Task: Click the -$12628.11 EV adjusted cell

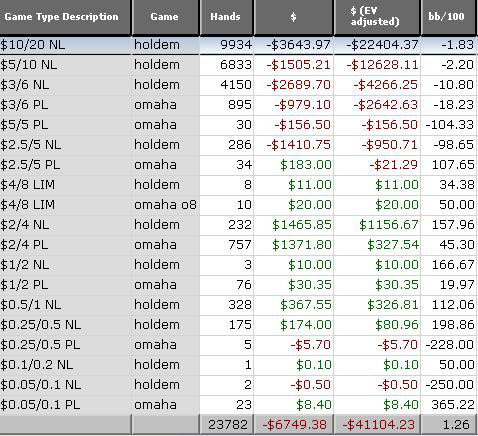Action: click(x=377, y=65)
